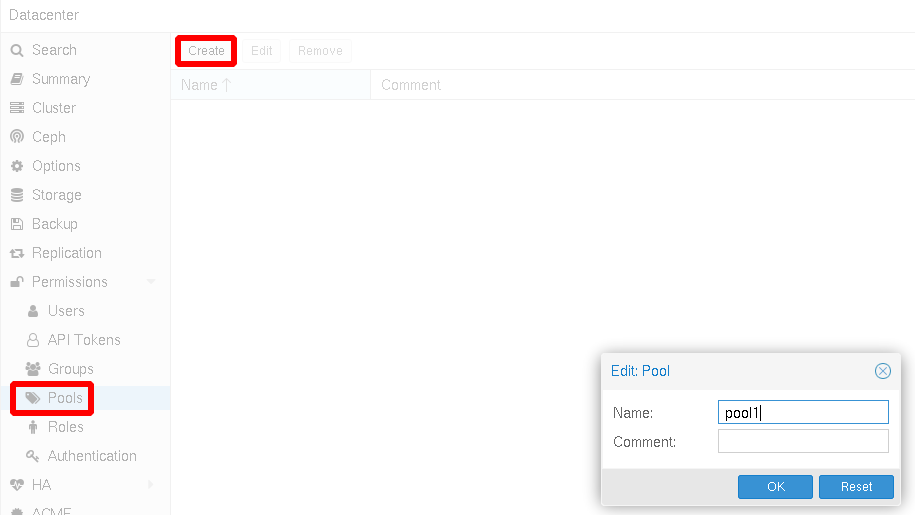Click the Storage database icon

click(x=17, y=195)
